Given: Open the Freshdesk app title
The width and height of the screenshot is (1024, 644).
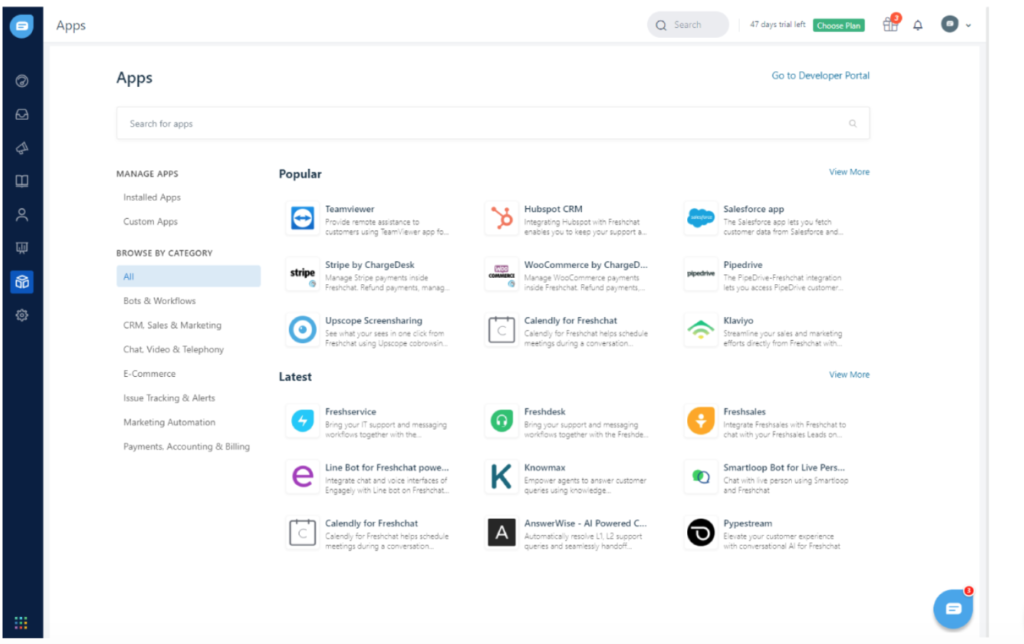Looking at the screenshot, I should 545,411.
